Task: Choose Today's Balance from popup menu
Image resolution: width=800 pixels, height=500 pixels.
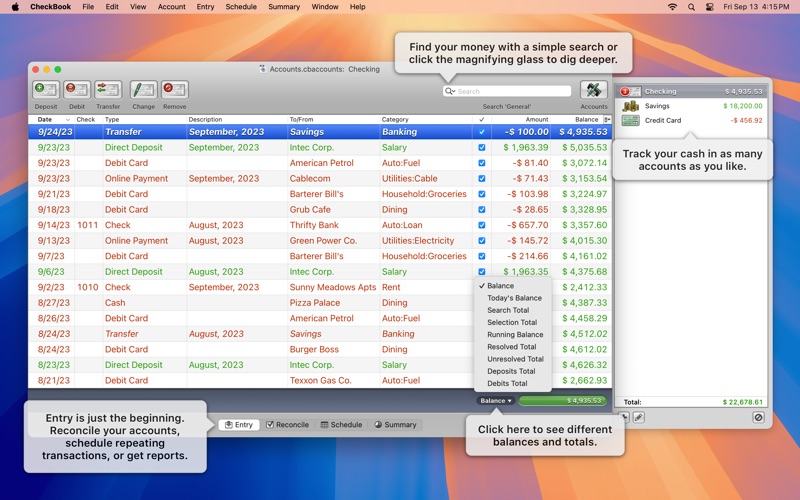Action: (514, 298)
